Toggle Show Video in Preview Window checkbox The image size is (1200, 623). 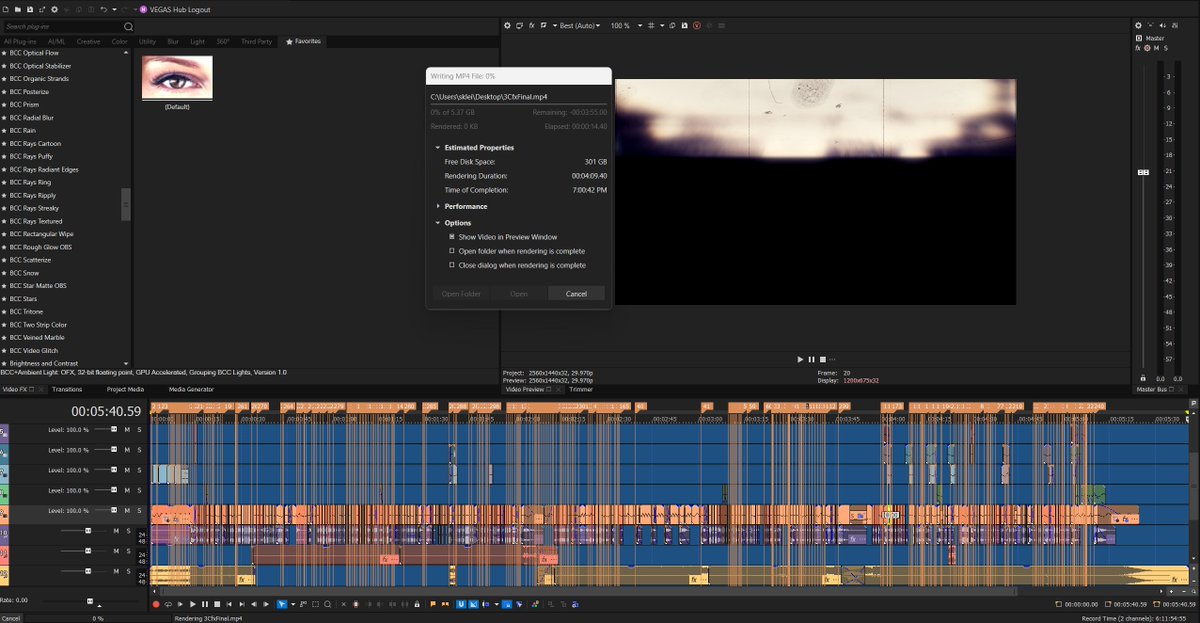point(452,237)
